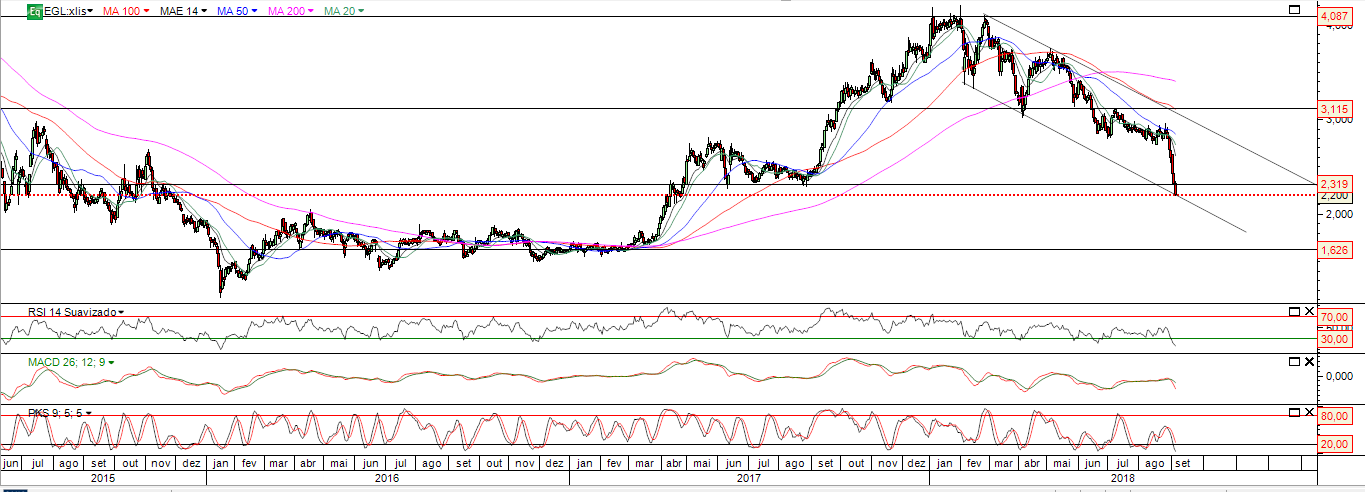Image resolution: width=1365 pixels, height=492 pixels.
Task: Select the 2,319 price level label
Action: (1335, 184)
